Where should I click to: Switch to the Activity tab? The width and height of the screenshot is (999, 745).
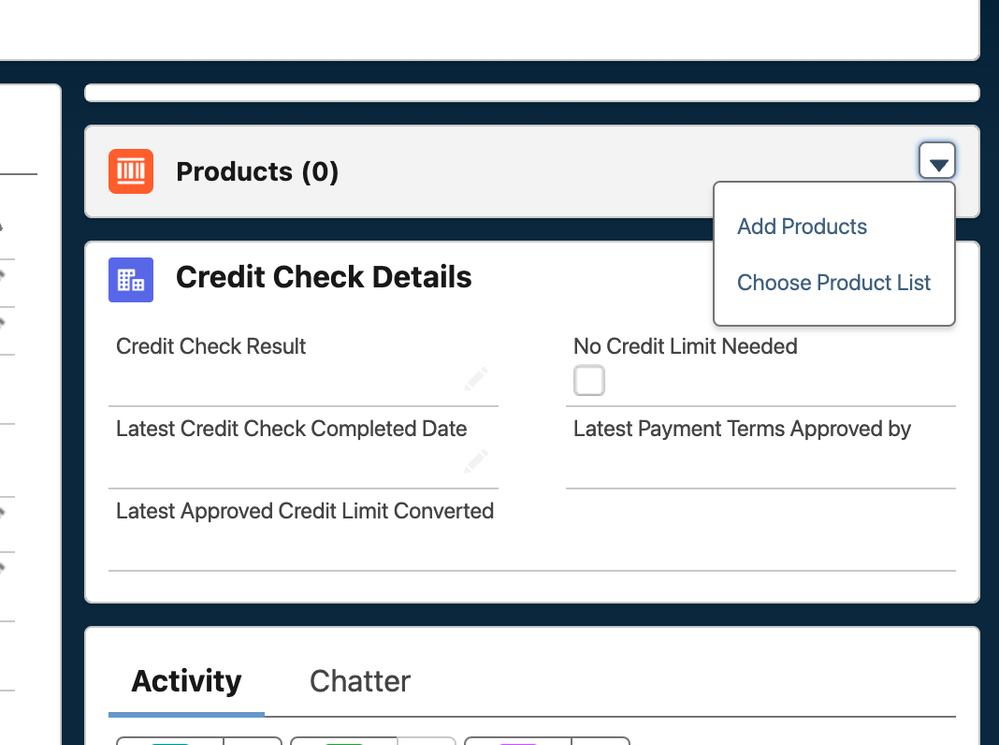(187, 681)
